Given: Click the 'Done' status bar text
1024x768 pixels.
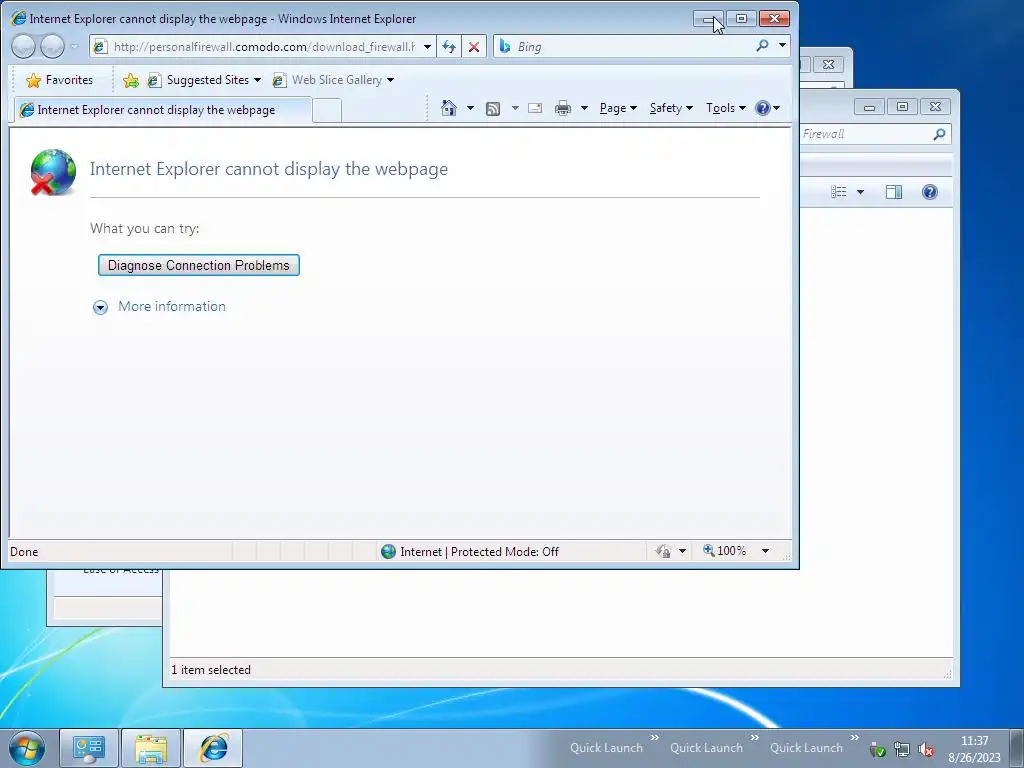Looking at the screenshot, I should coord(24,552).
